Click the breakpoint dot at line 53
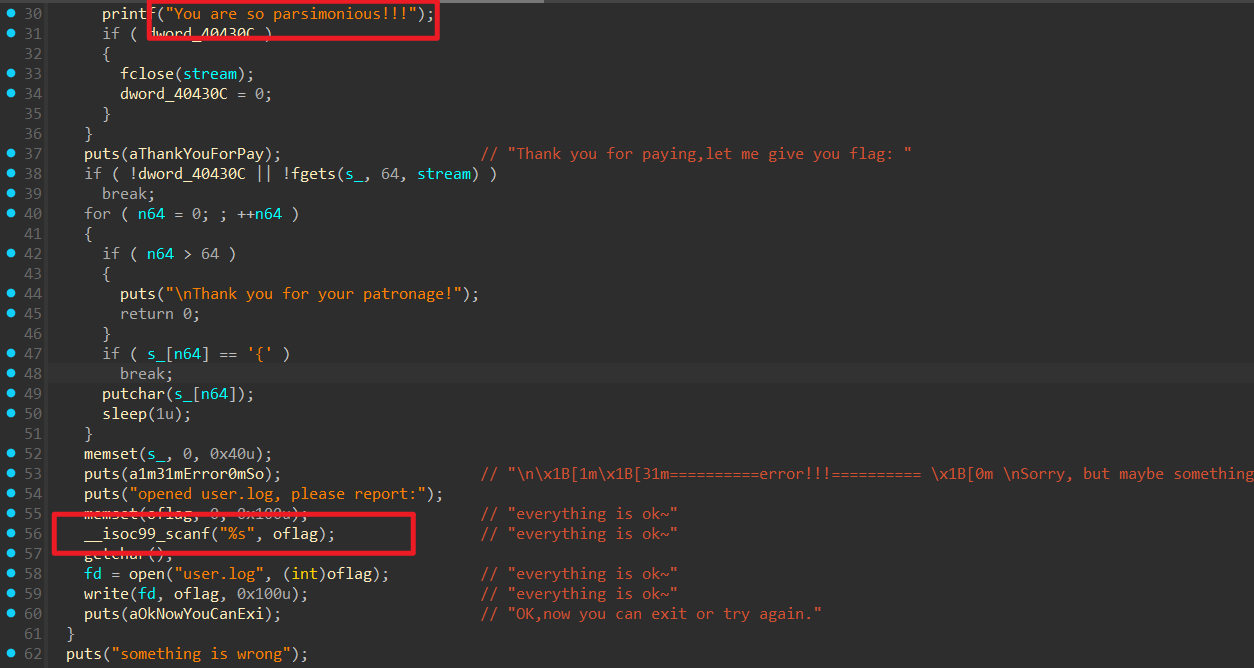1254x668 pixels. [x=10, y=474]
